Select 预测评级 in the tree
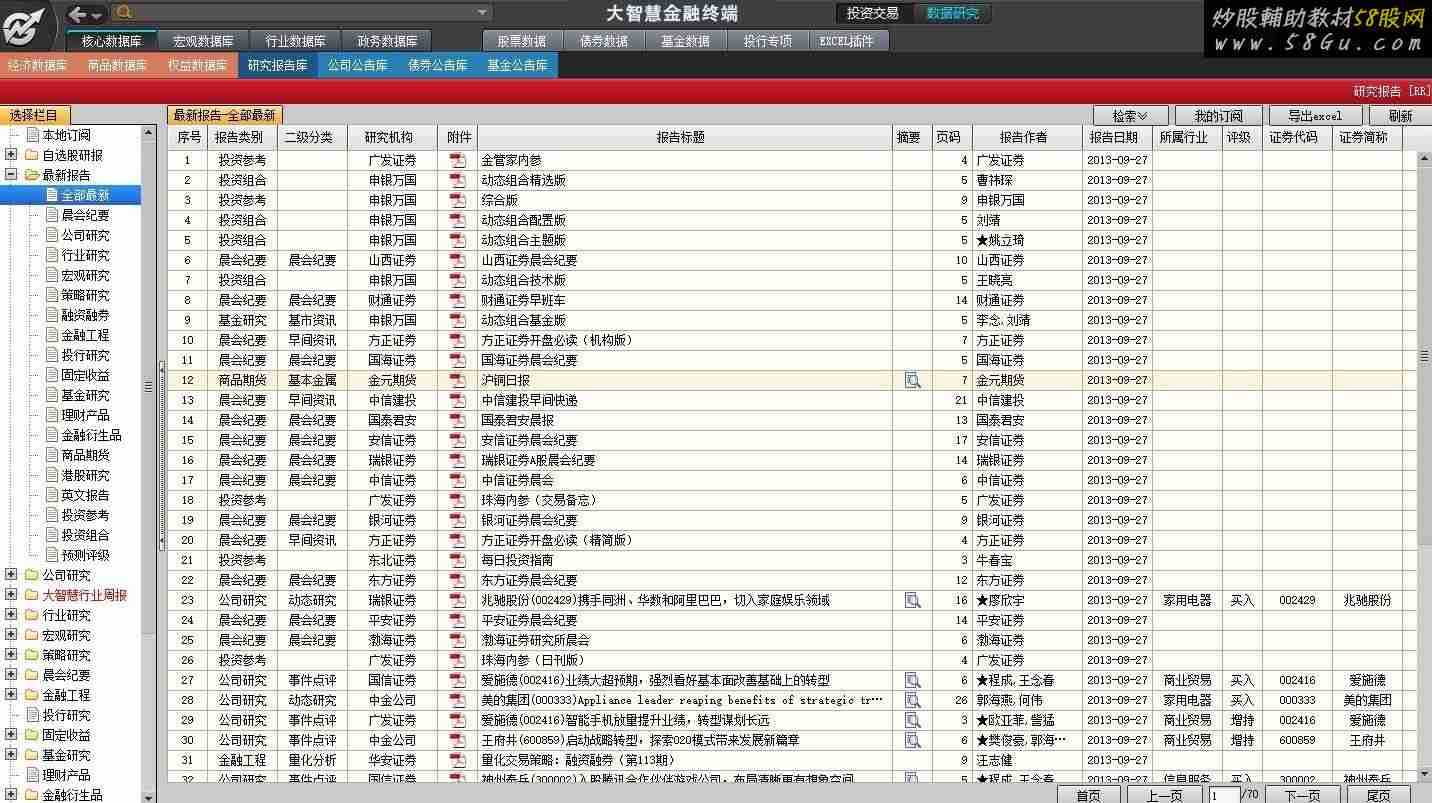The image size is (1432, 803). pos(85,555)
